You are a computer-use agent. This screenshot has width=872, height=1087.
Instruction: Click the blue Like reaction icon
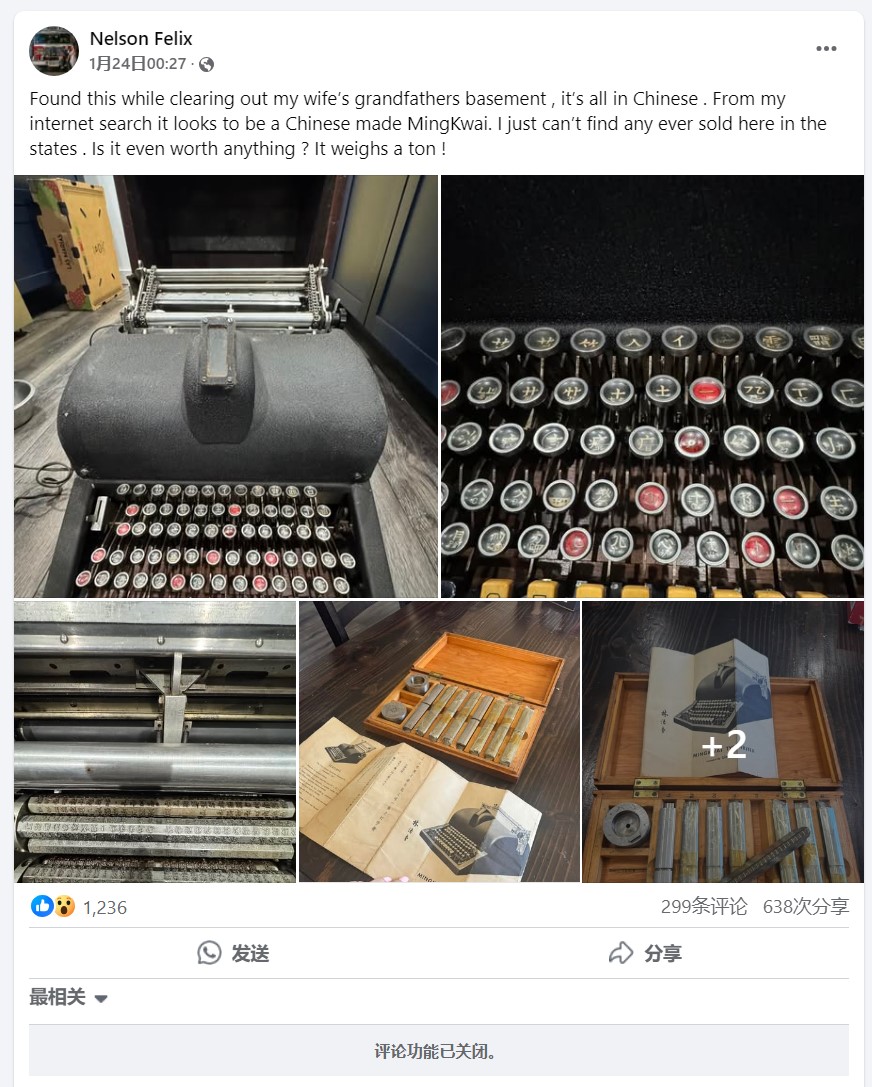click(x=42, y=906)
